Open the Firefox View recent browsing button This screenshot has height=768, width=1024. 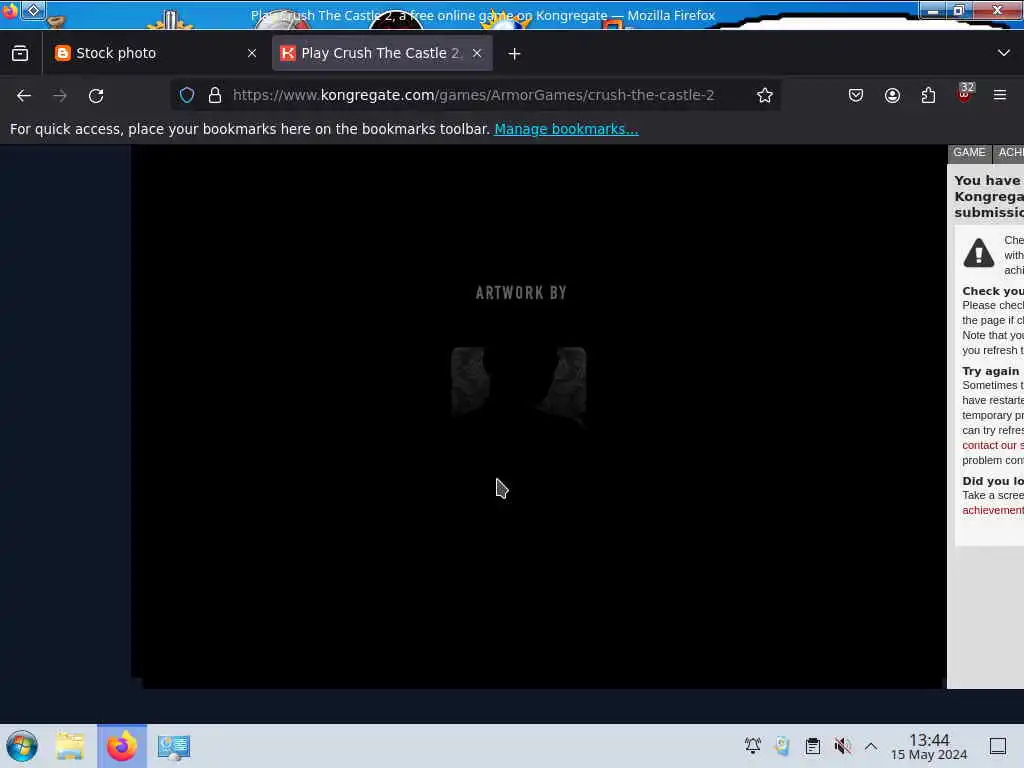pos(20,53)
